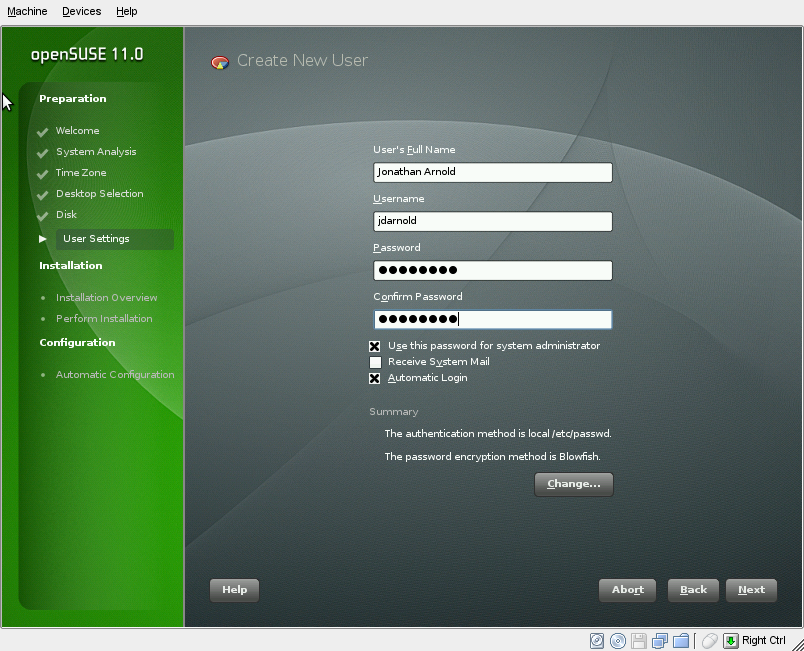Open the Machine menu
Viewport: 804px width, 651px height.
27,11
